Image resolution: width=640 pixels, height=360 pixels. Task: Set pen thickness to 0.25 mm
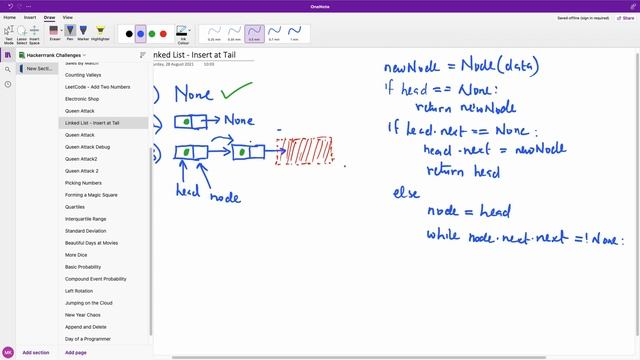[x=214, y=33]
